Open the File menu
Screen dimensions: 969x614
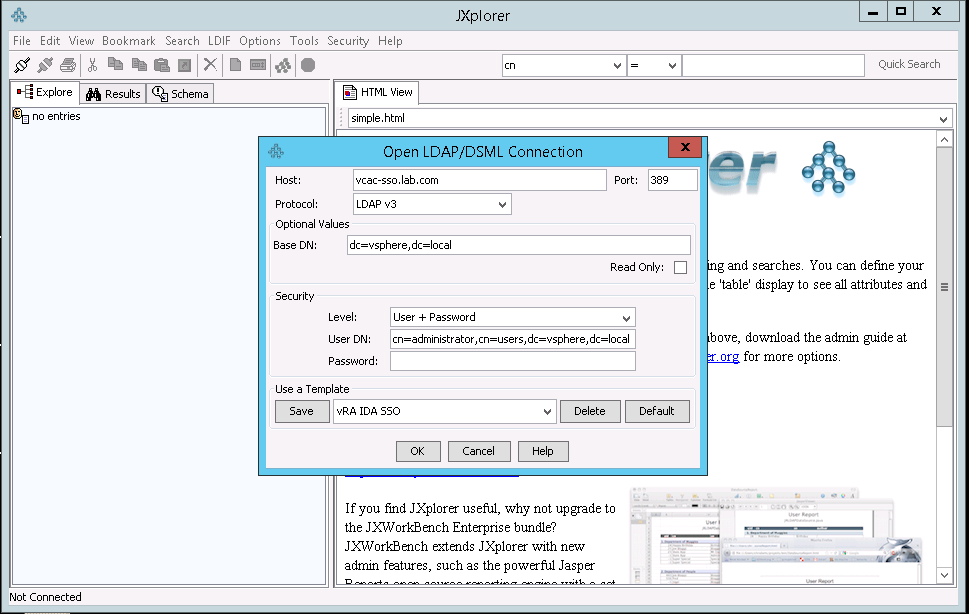(x=22, y=41)
